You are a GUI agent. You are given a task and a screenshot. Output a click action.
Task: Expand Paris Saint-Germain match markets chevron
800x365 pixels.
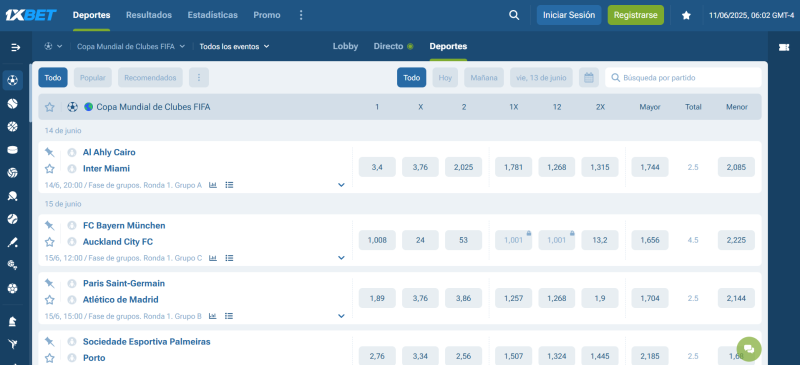tap(341, 316)
